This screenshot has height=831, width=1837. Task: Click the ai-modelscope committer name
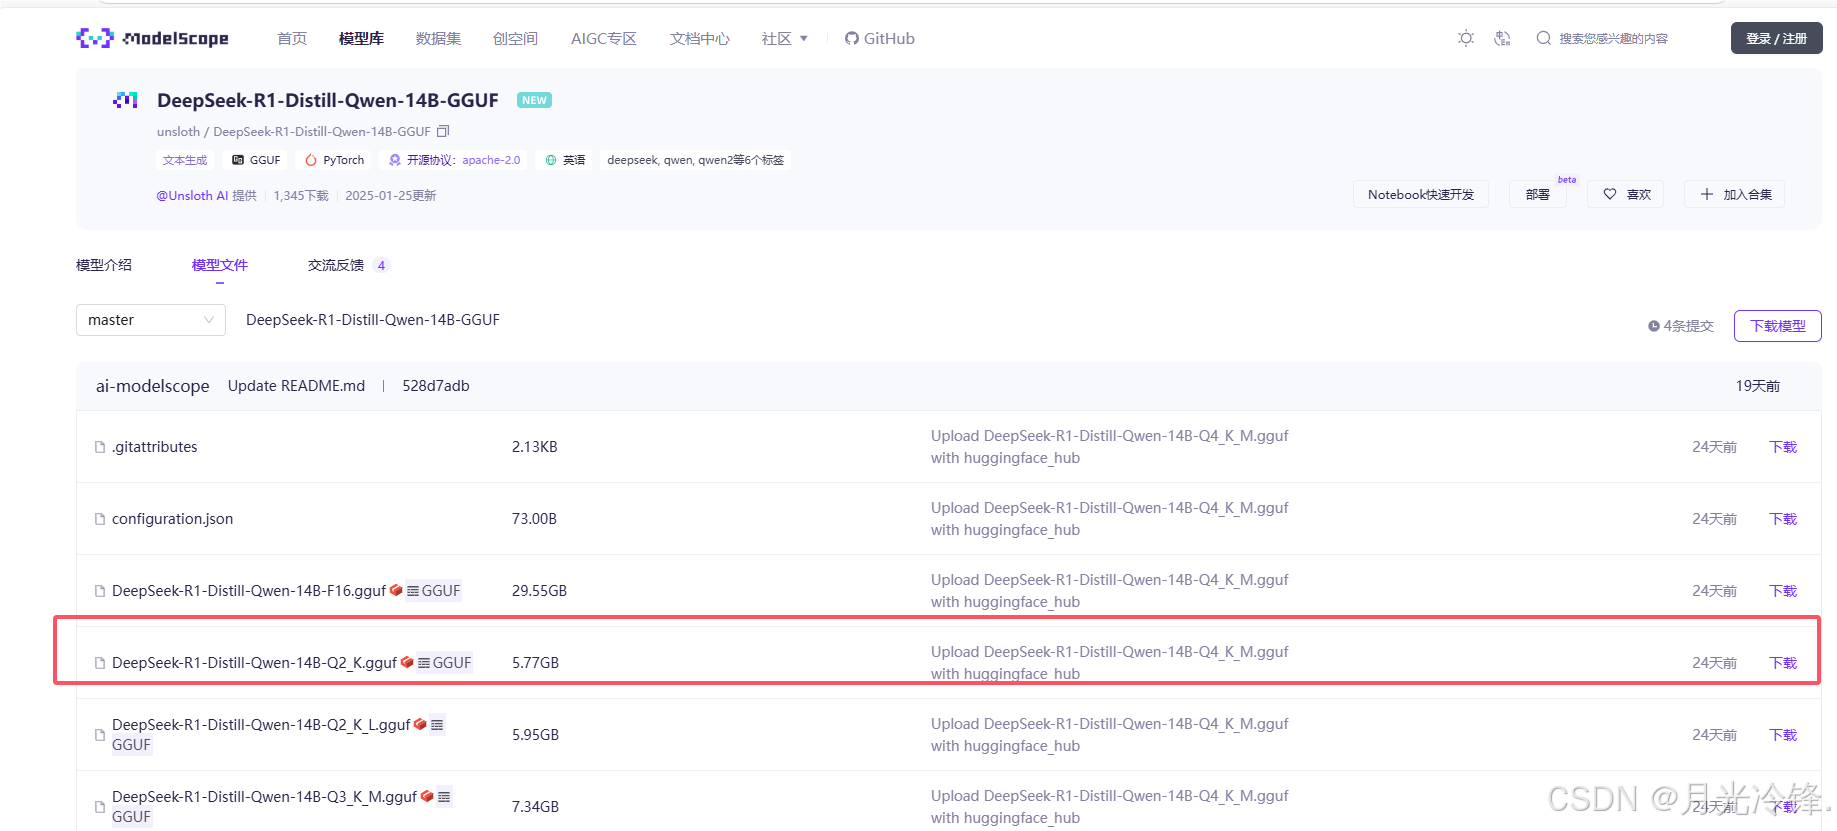click(152, 386)
